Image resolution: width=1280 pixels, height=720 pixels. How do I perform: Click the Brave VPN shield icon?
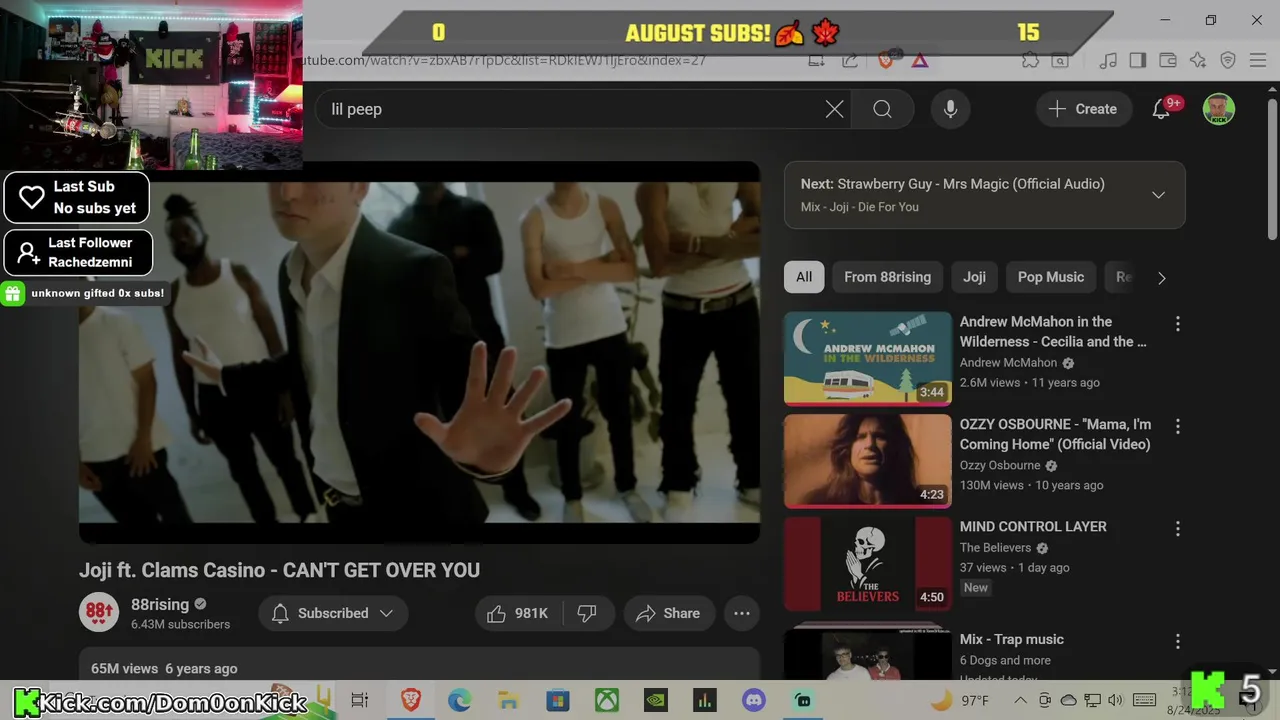tap(1228, 60)
